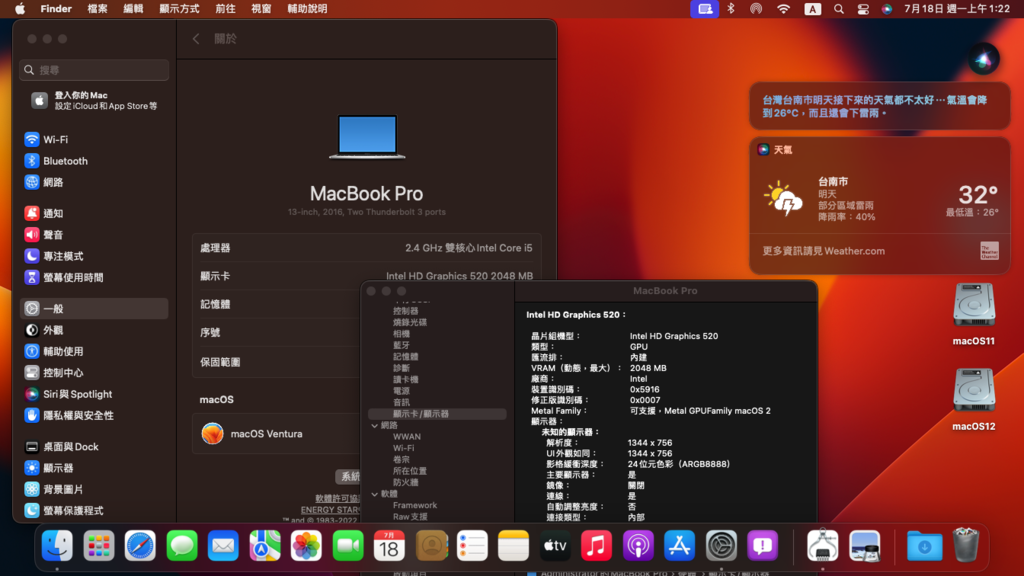This screenshot has height=576, width=1024.
Task: Select 防火牆 in System Information sidebar
Action: [x=406, y=483]
